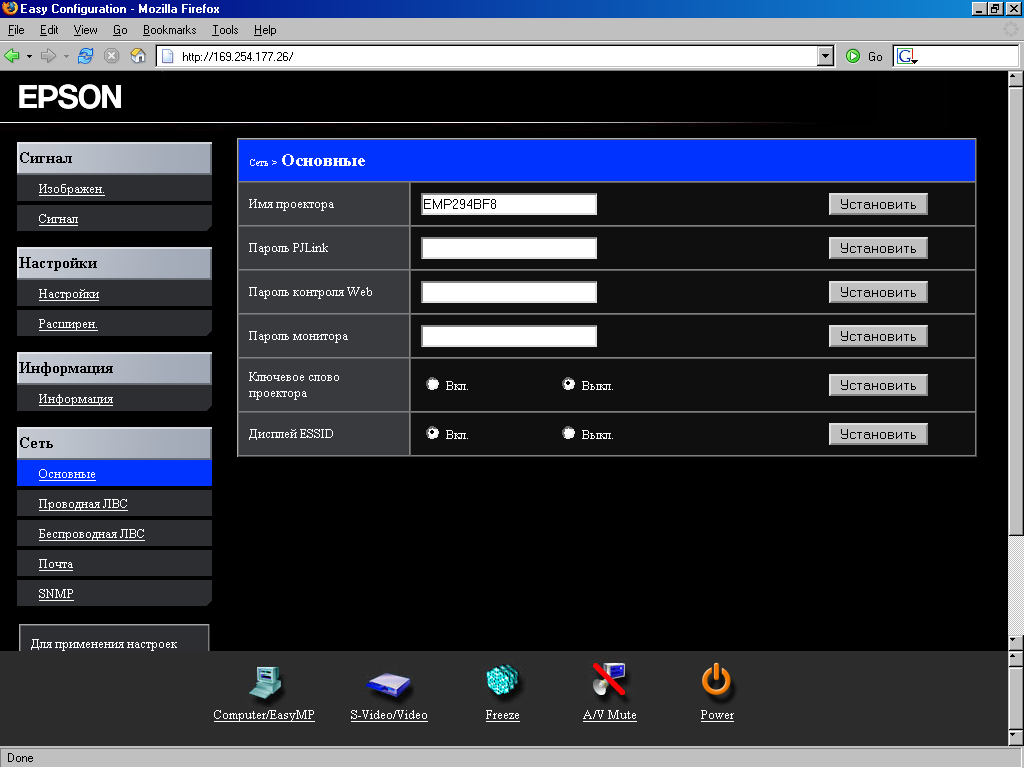Viewport: 1024px width, 768px height.
Task: Click Установить for Ключевое слово проектора
Action: coord(878,385)
